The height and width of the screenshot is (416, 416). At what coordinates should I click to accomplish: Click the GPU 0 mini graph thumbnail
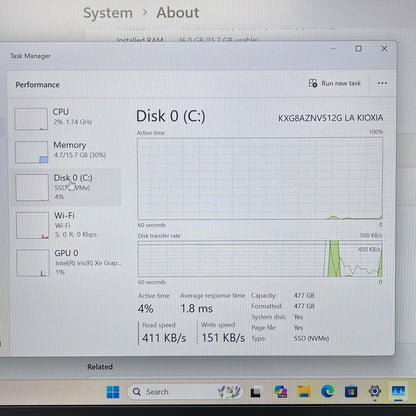click(33, 263)
